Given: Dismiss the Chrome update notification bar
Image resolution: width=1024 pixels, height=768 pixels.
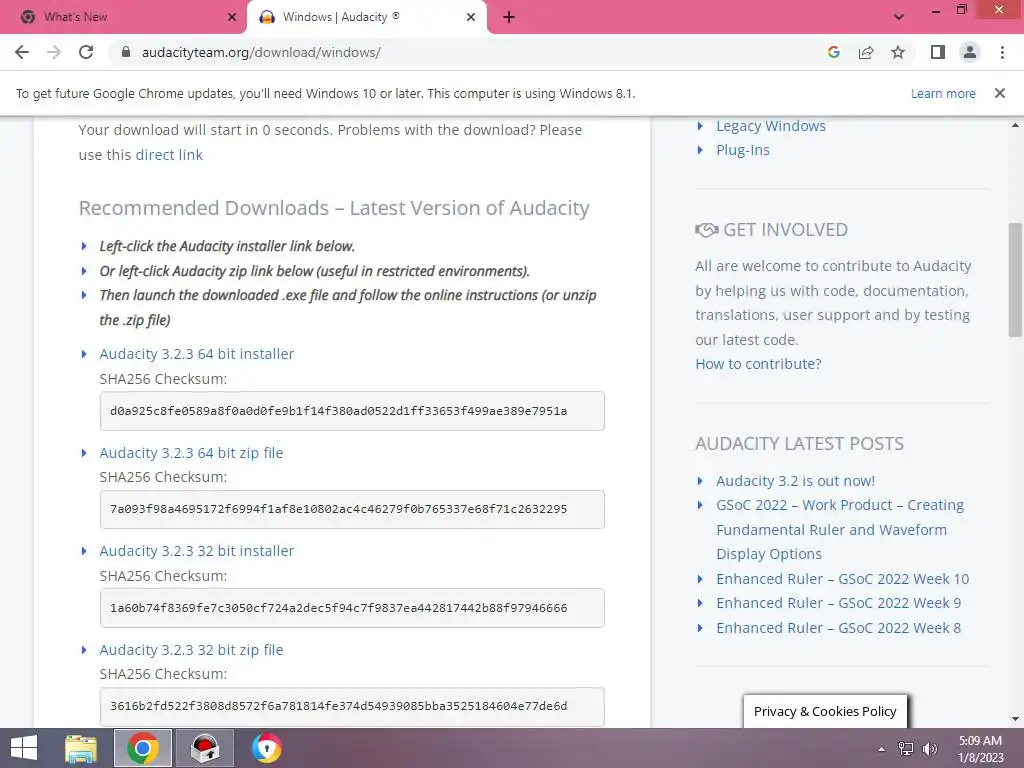Looking at the screenshot, I should pyautogui.click(x=1000, y=93).
